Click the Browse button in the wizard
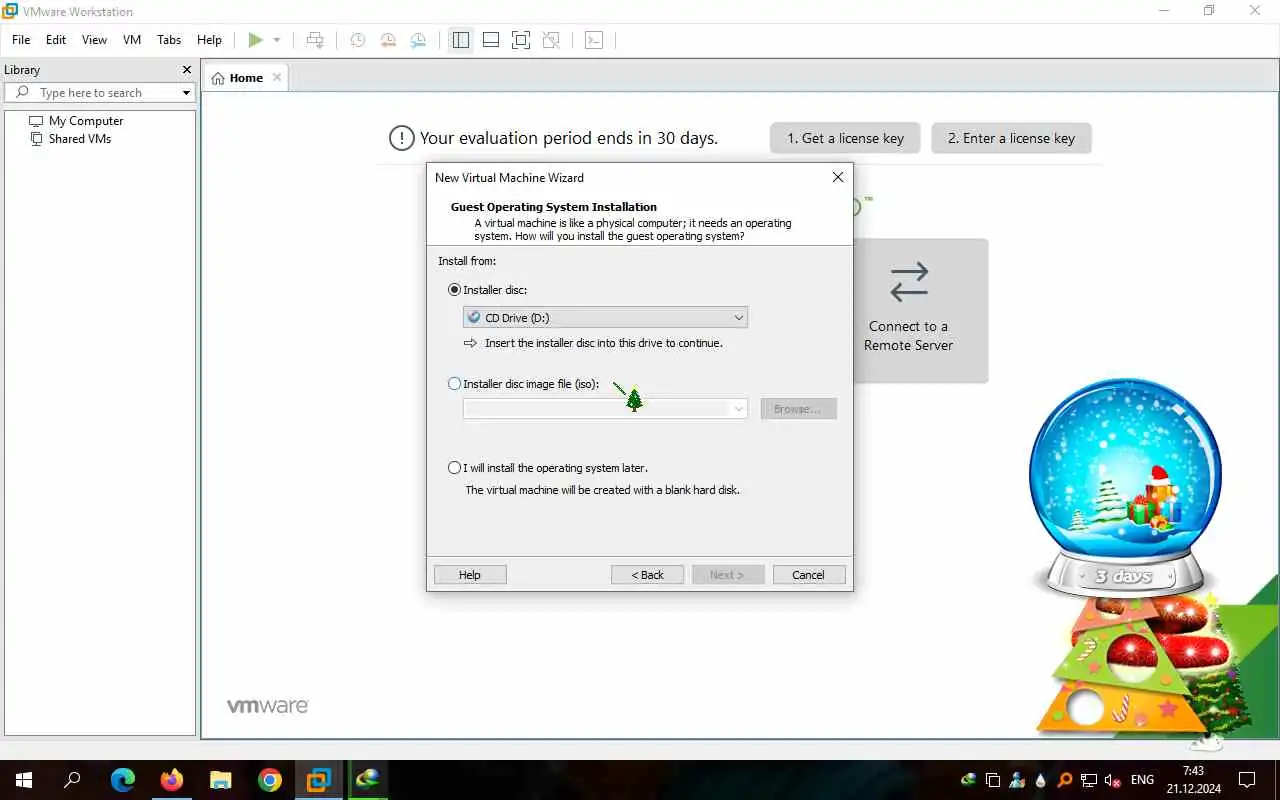This screenshot has height=800, width=1280. tap(798, 409)
